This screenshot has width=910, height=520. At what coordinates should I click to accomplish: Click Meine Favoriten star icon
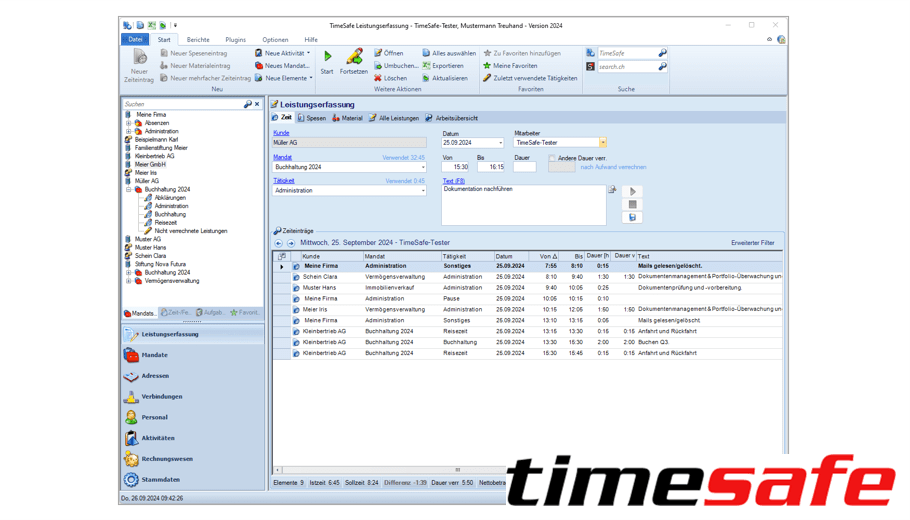[x=487, y=66]
